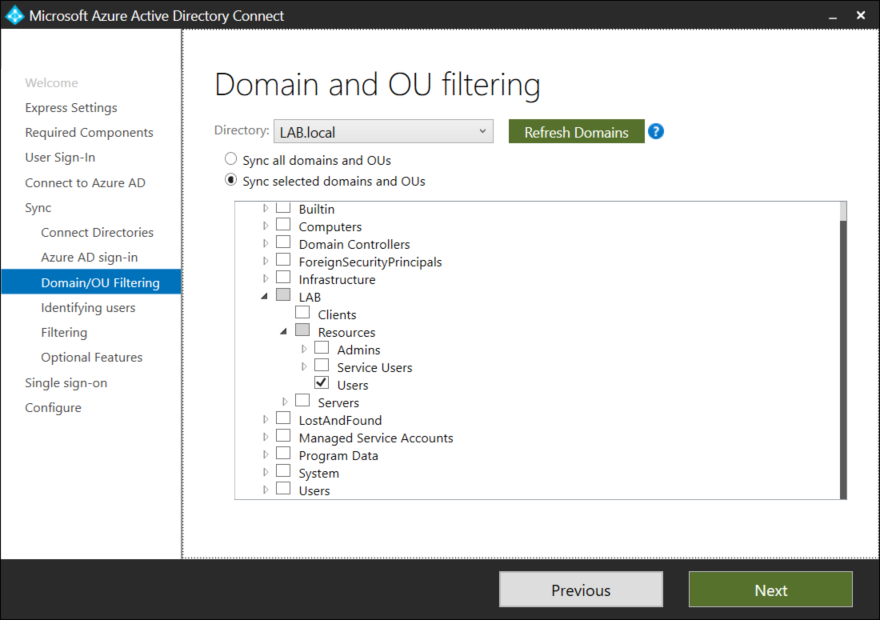Screen dimensions: 880x620
Task: Select the Servers tree label
Action: pos(338,403)
